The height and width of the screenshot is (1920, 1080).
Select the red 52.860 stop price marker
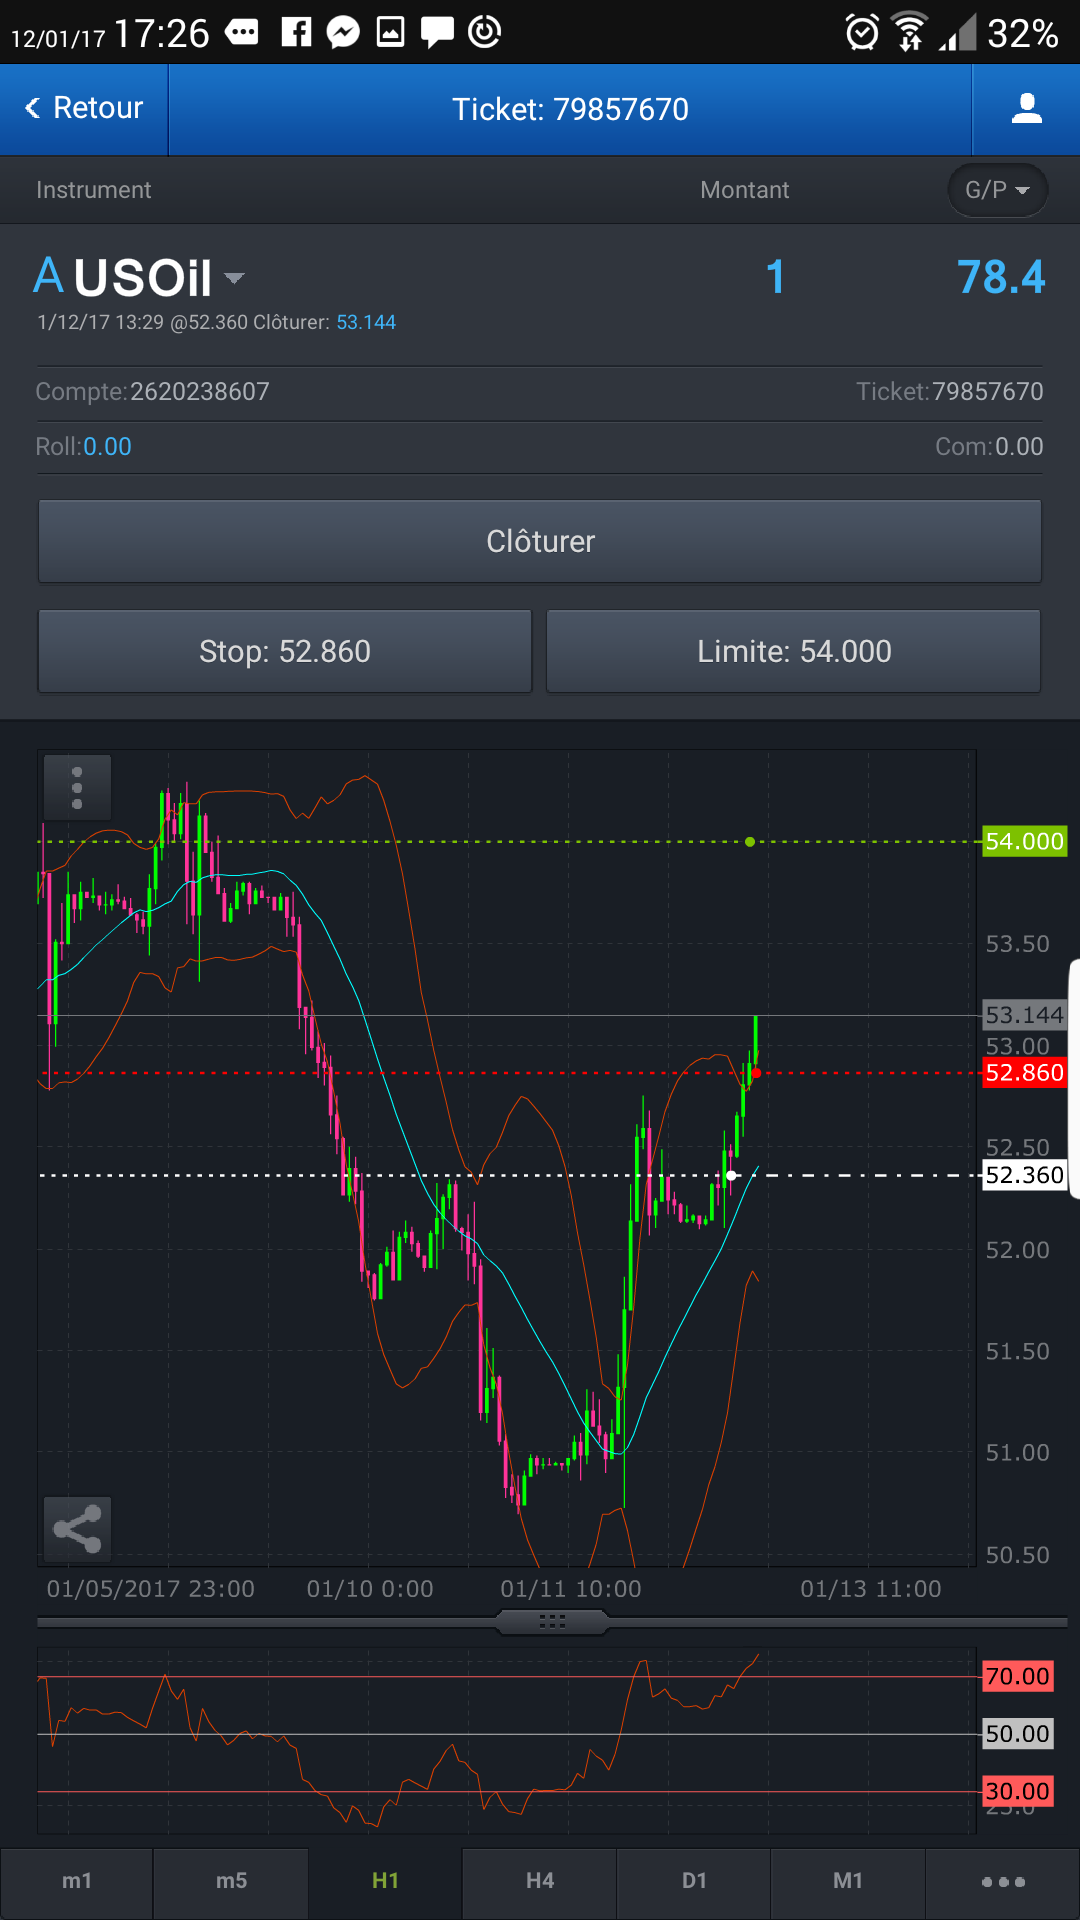click(x=1025, y=1073)
